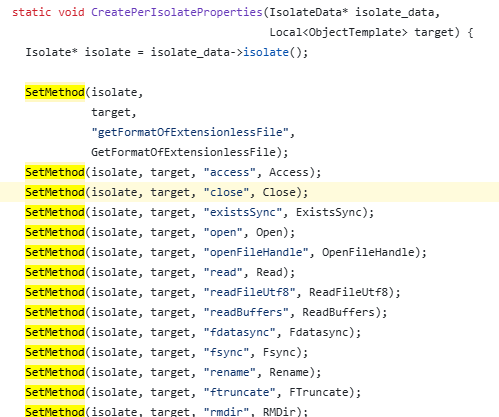499x417 pixels.
Task: Click the "rename" string literal
Action: coord(229,372)
